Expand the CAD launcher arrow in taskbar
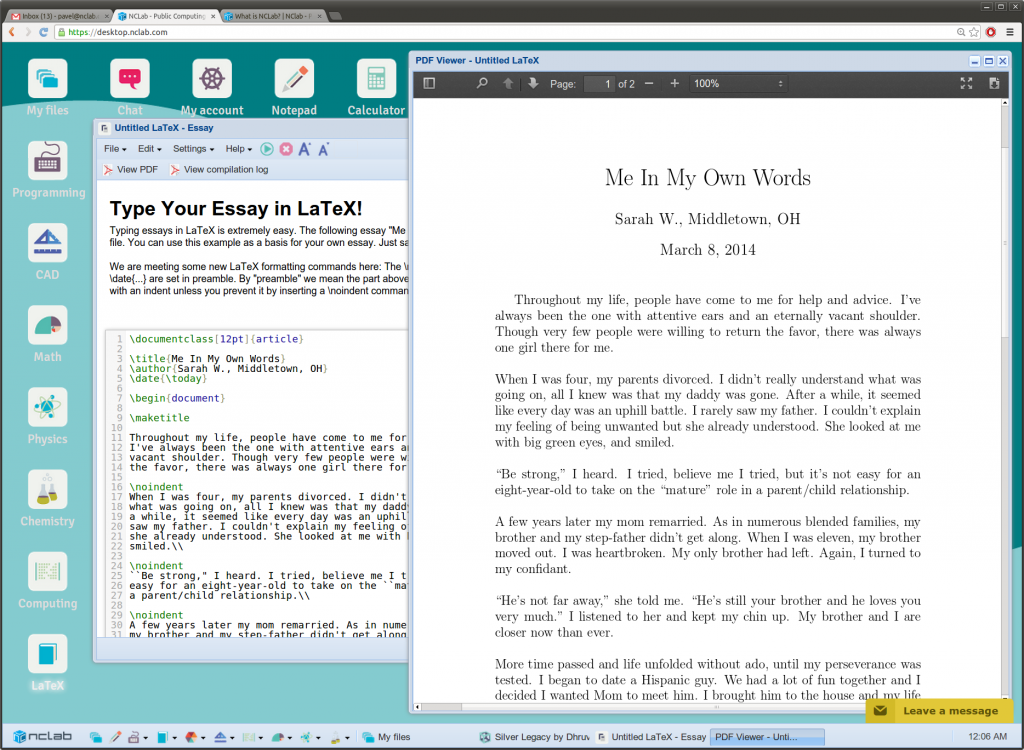The width and height of the screenshot is (1024, 750). (232, 738)
